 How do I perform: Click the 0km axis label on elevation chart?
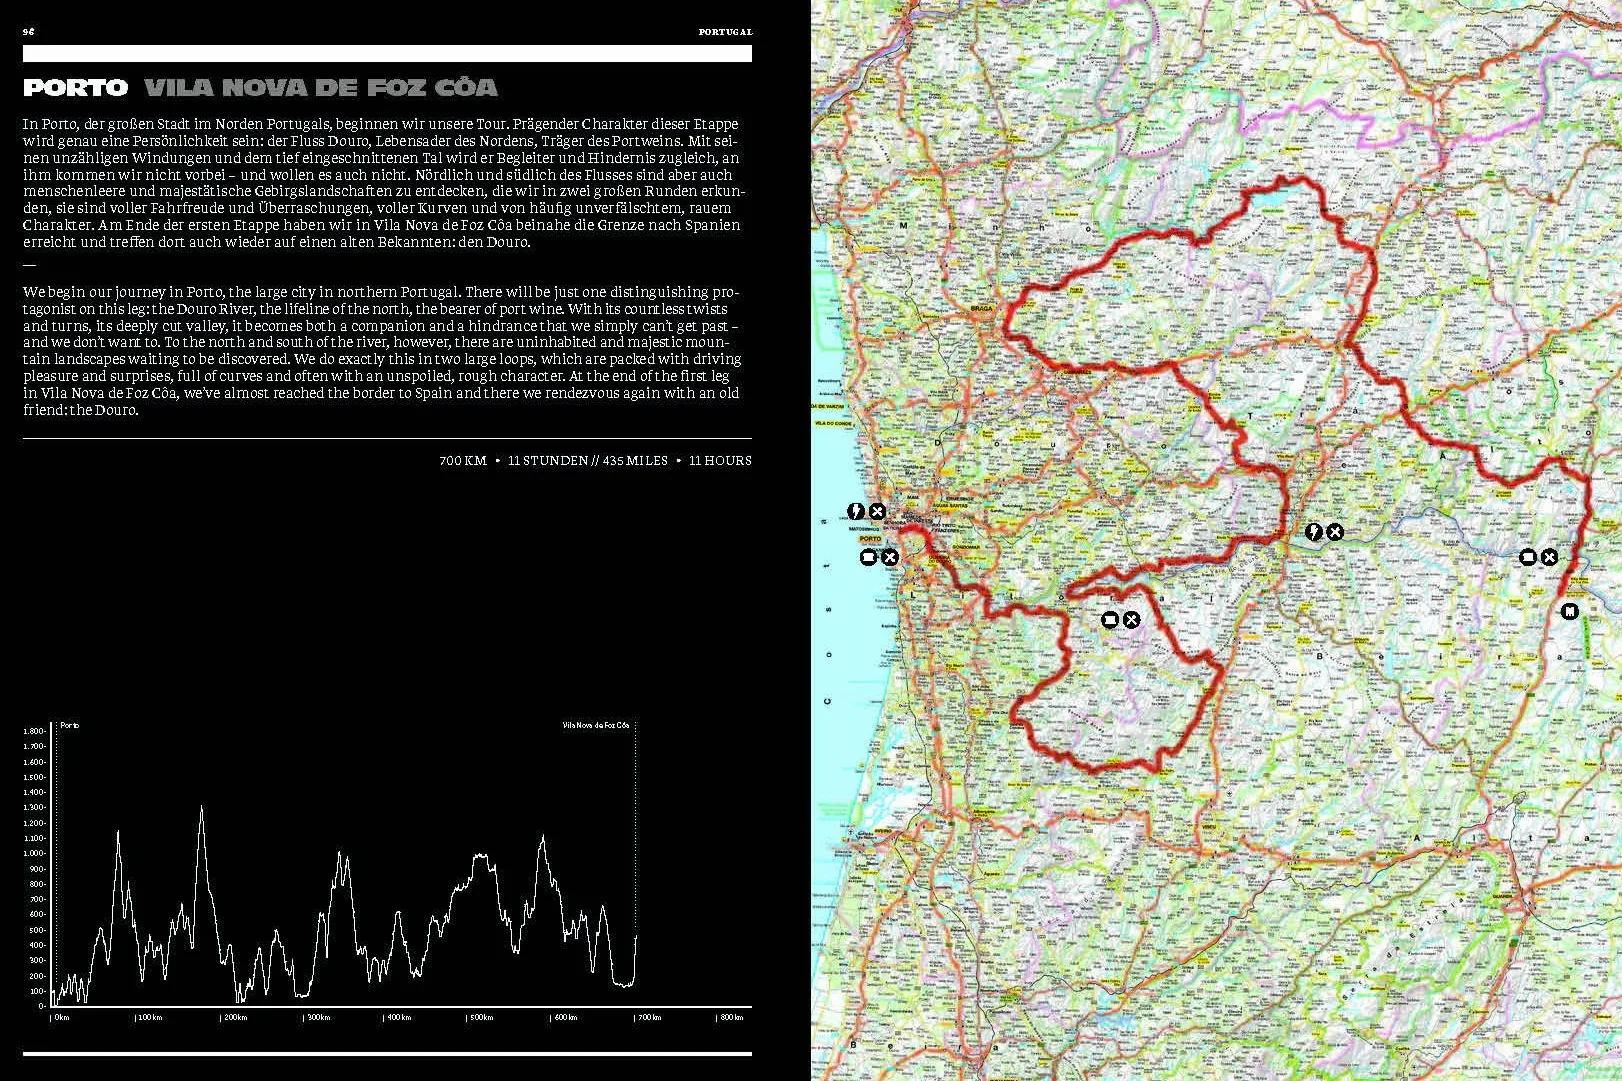tap(61, 1017)
